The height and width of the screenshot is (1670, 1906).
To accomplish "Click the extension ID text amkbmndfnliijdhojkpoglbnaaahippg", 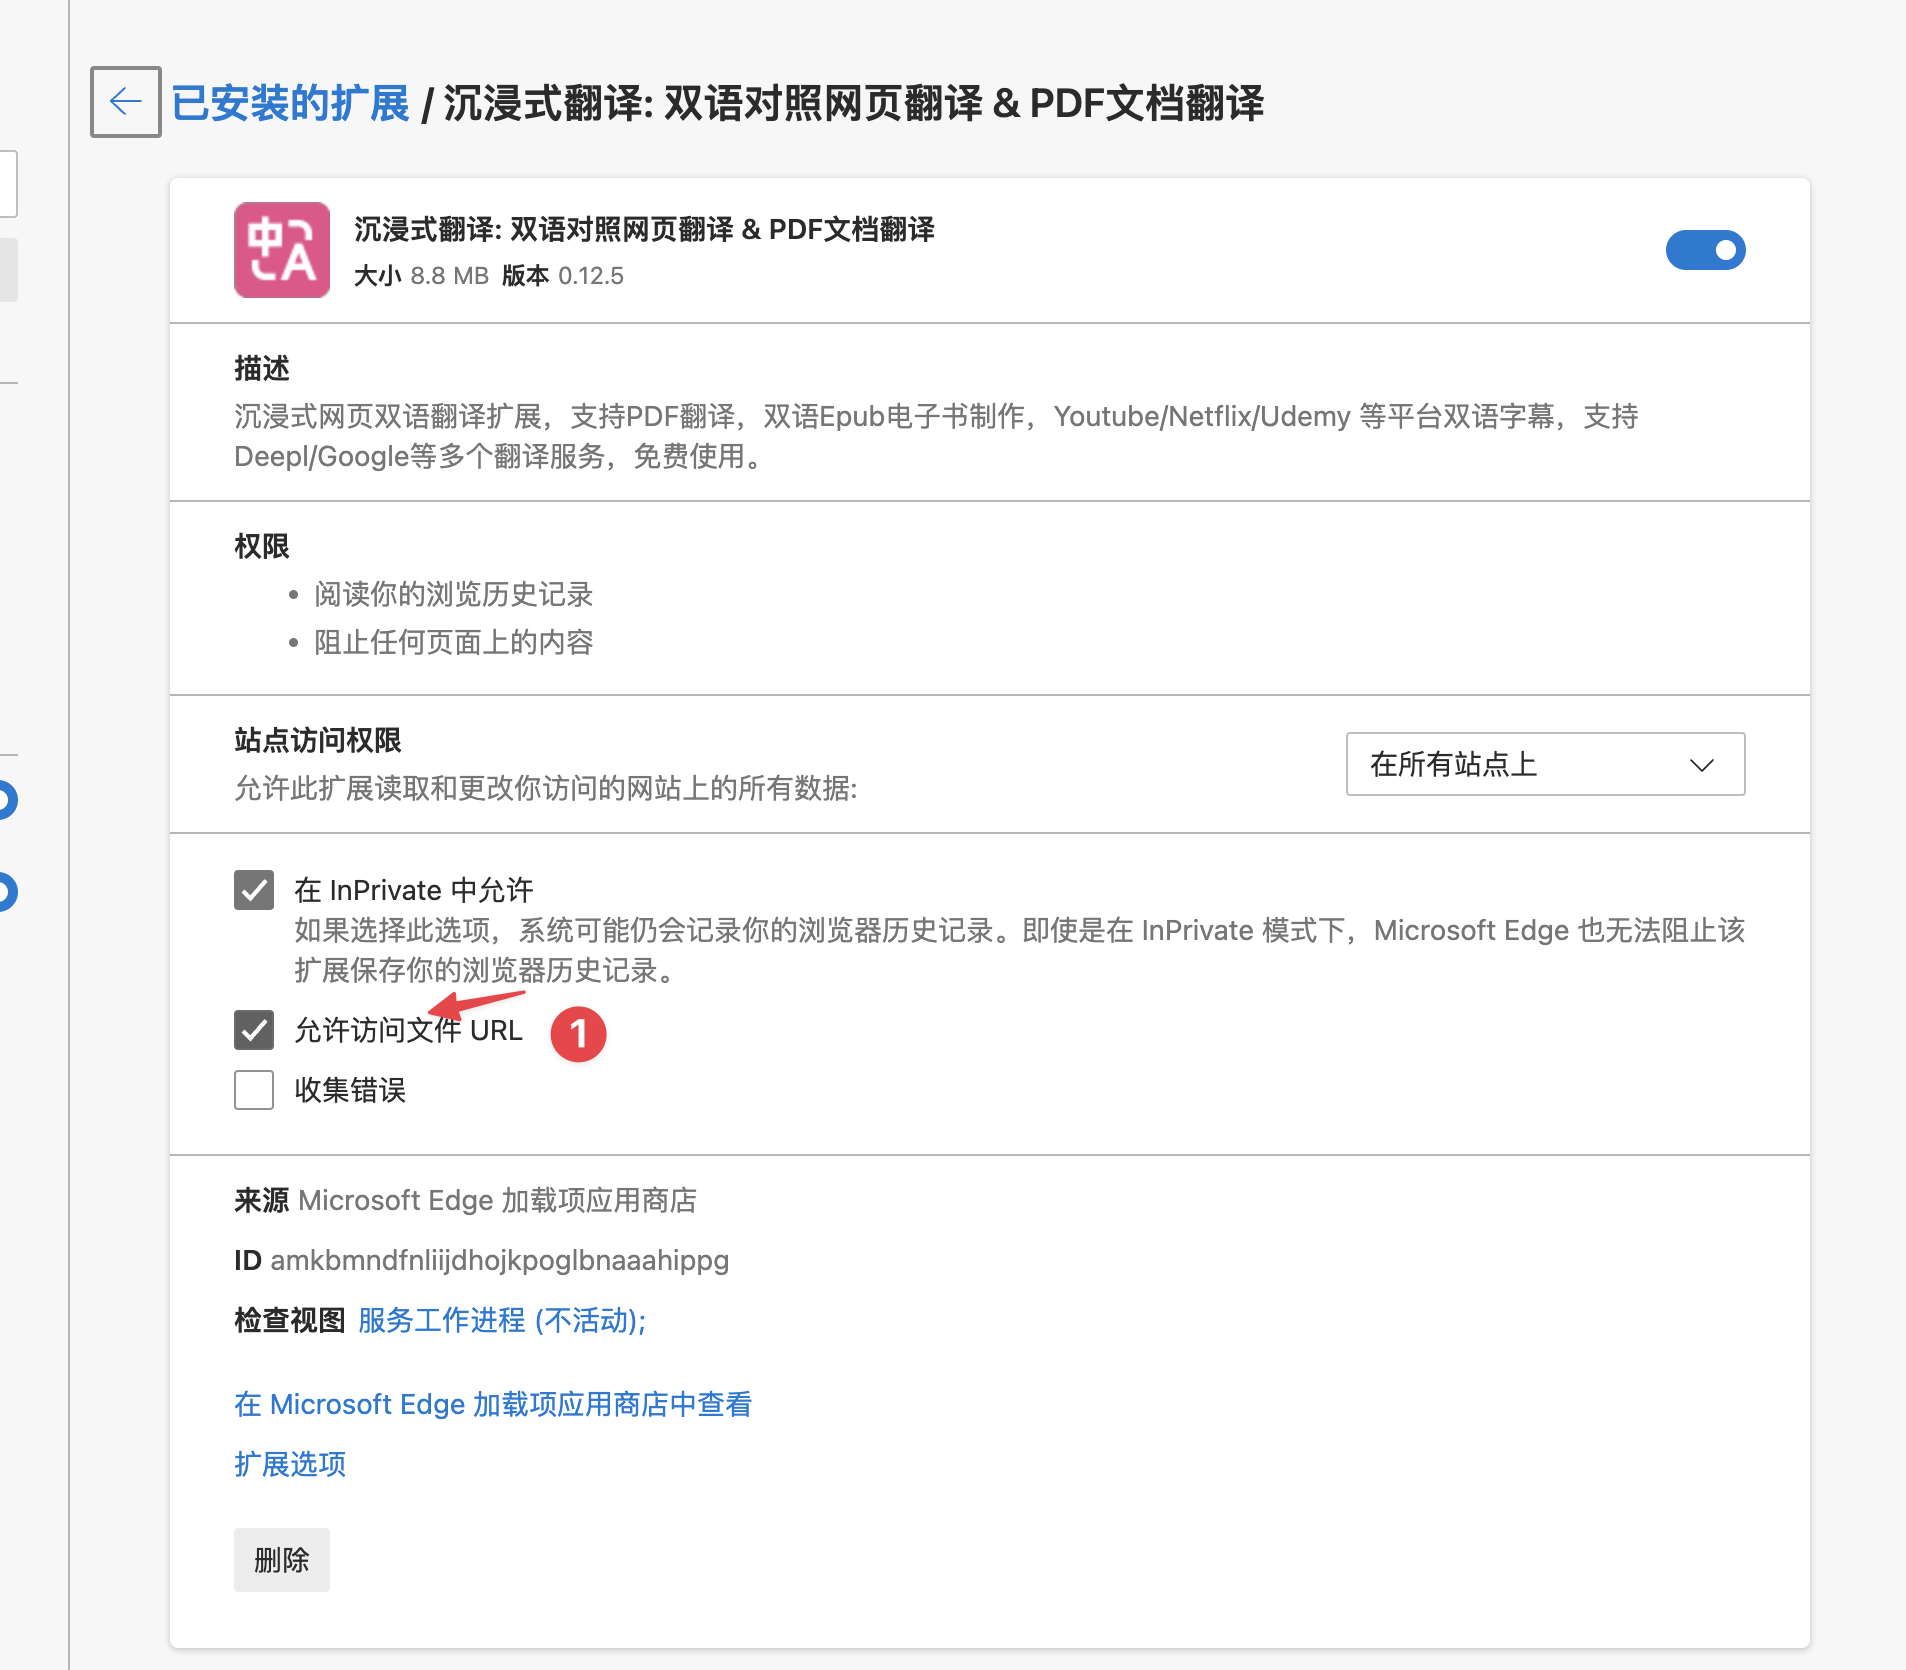I will click(499, 1261).
